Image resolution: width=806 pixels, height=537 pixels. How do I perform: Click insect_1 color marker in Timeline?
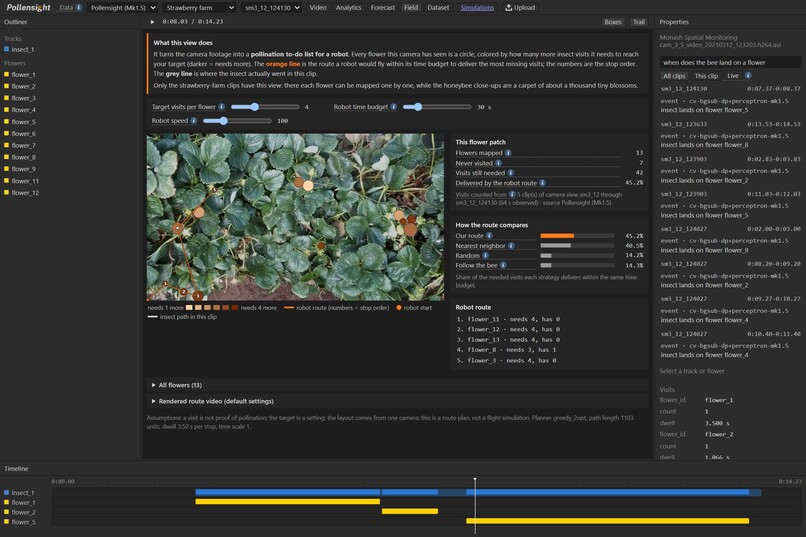pos(7,492)
